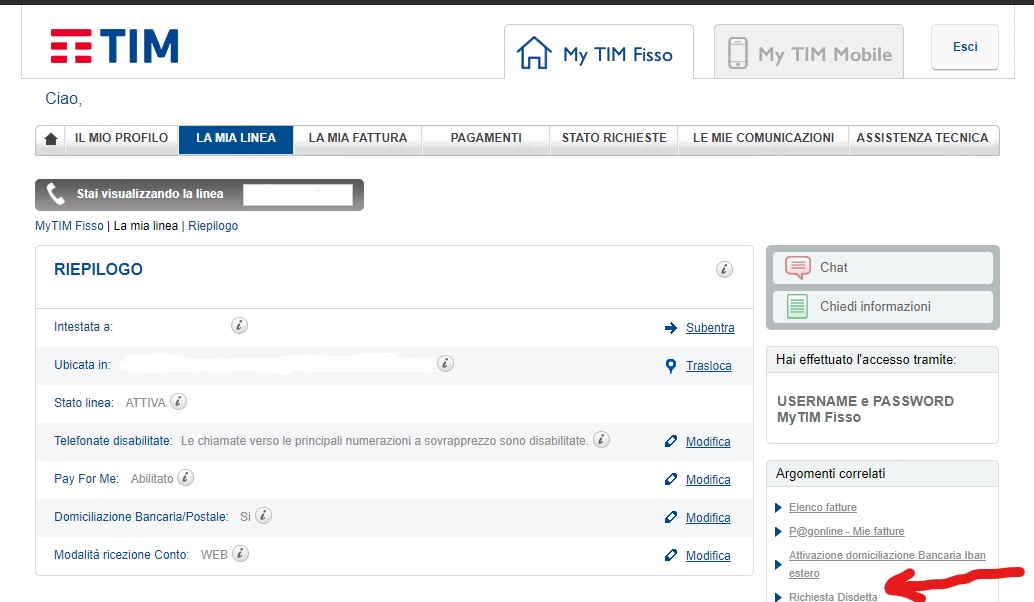Switch to My TIM Fisso tab
This screenshot has height=602, width=1034.
coord(599,52)
